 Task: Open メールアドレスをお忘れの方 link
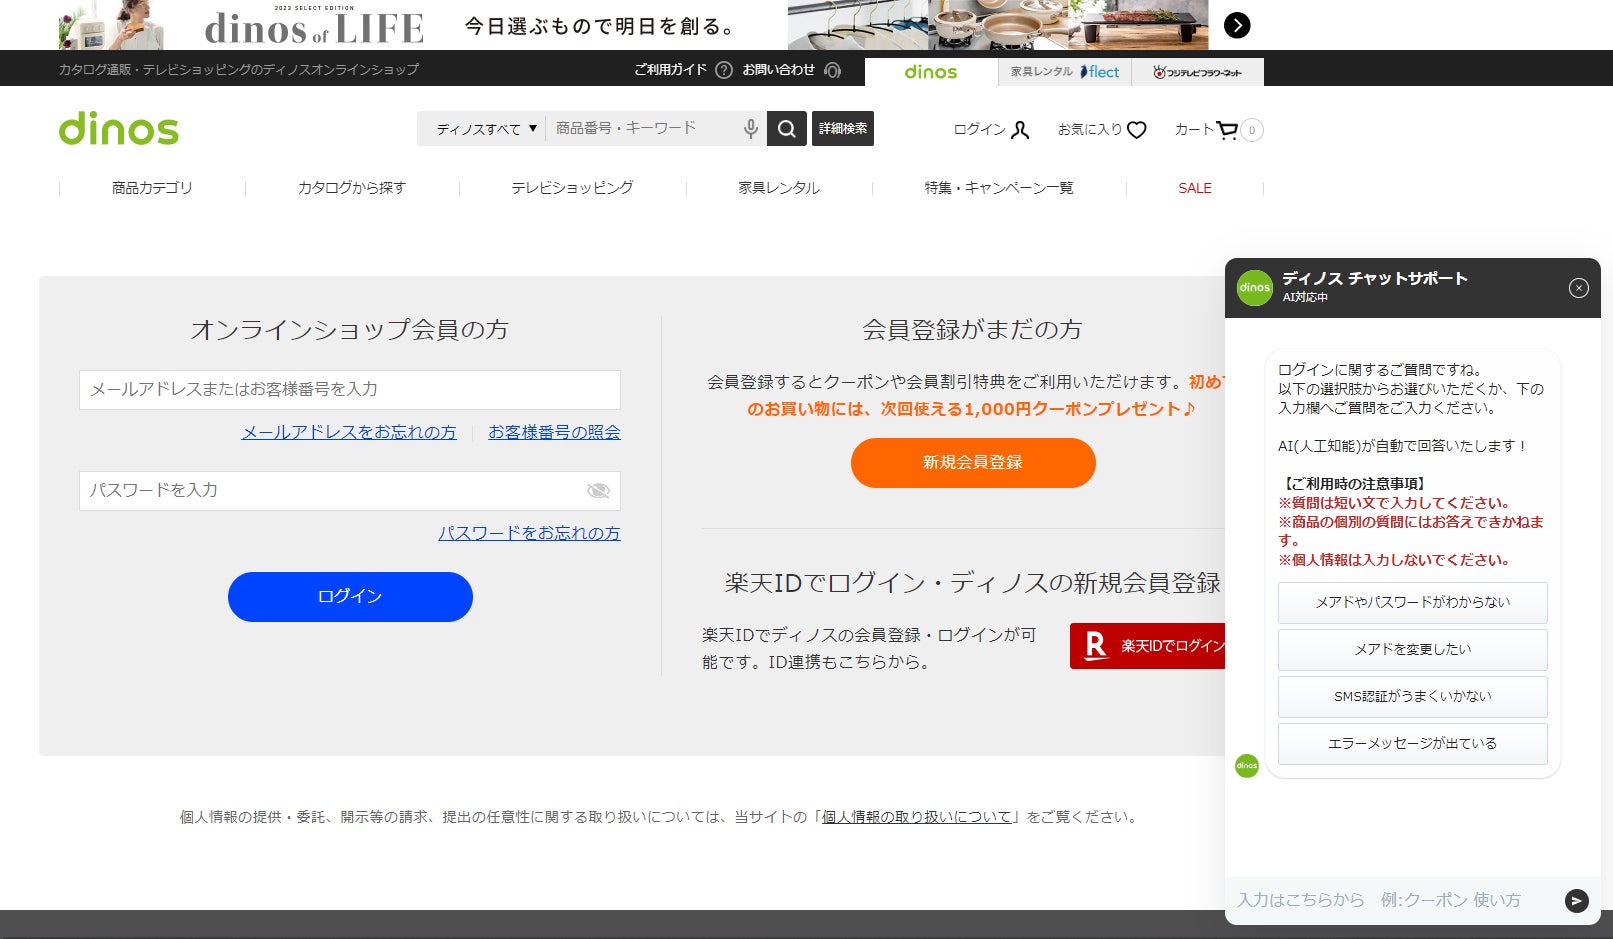(x=349, y=432)
